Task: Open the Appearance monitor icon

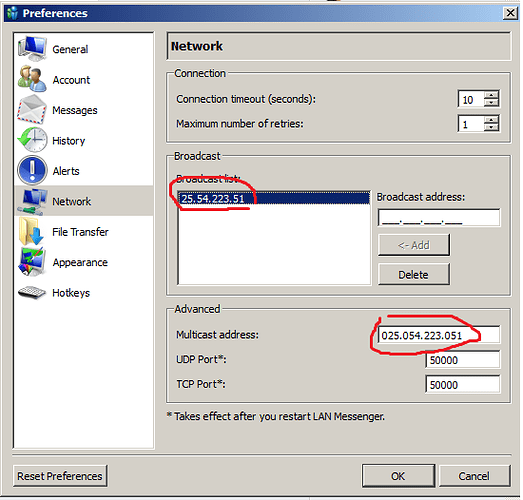Action: click(32, 262)
